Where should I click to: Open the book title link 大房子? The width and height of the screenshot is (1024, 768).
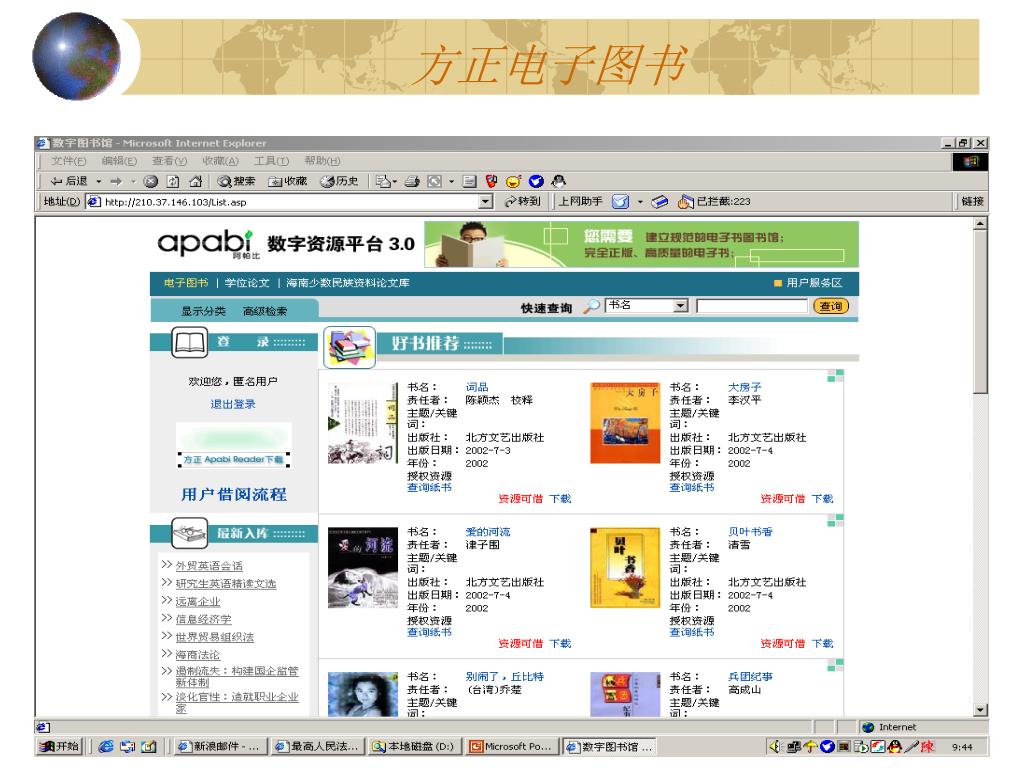pyautogui.click(x=744, y=387)
